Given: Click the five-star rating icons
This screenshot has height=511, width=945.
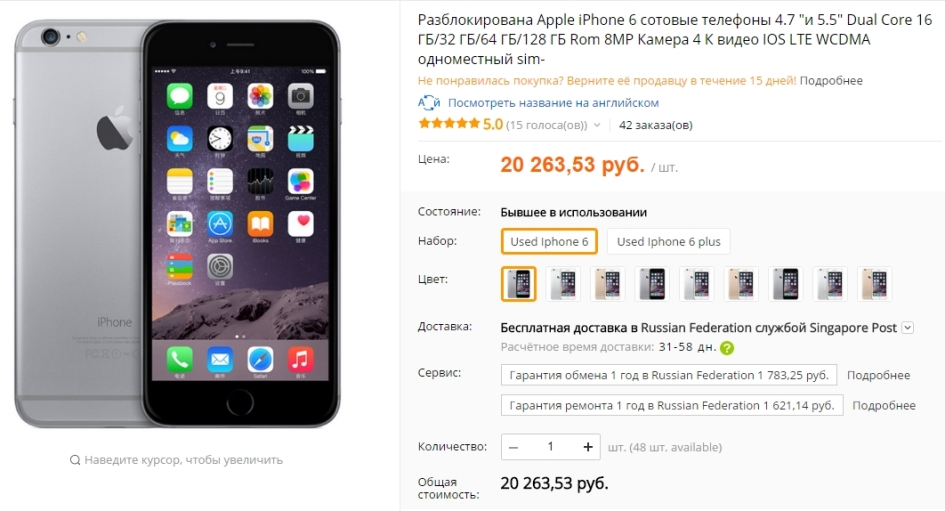Looking at the screenshot, I should pyautogui.click(x=449, y=124).
